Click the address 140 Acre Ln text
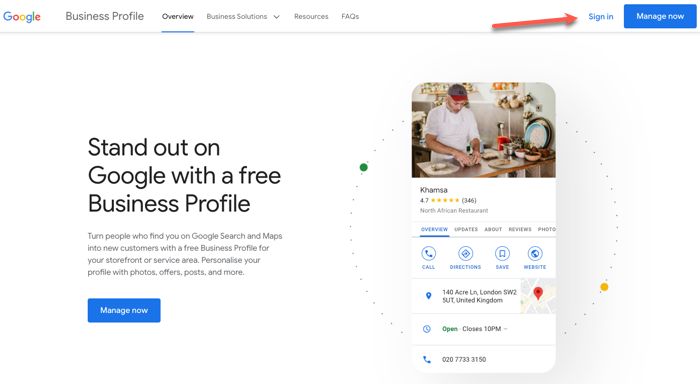The width and height of the screenshot is (700, 384). click(x=479, y=296)
